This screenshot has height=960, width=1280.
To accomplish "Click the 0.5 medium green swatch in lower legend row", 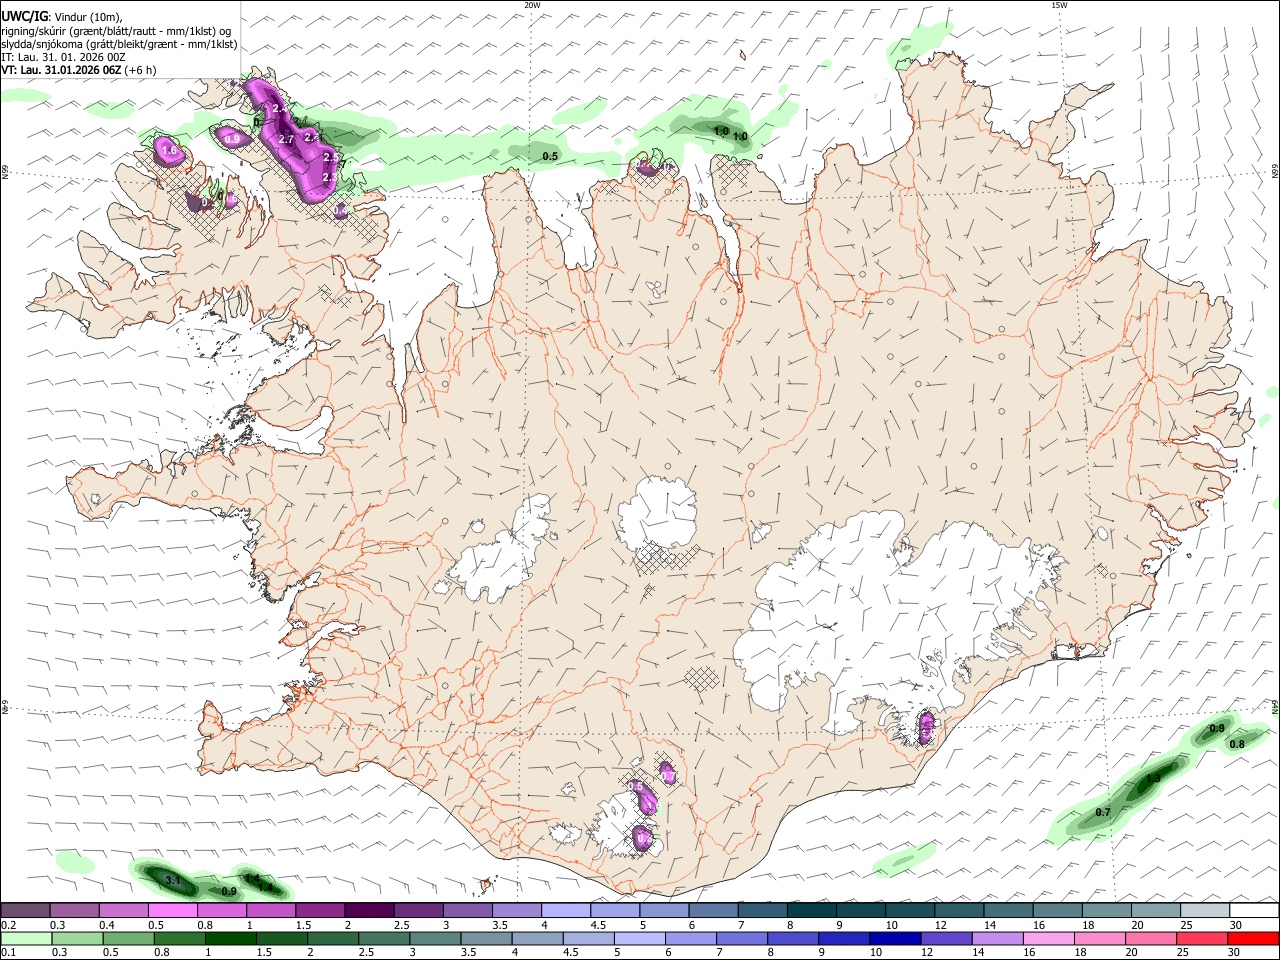I will 128,939.
